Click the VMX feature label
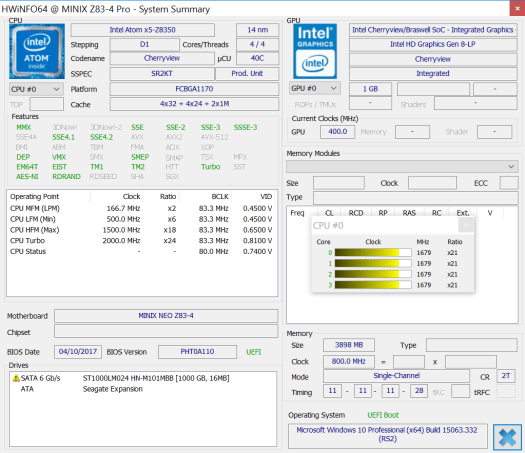 tap(59, 157)
